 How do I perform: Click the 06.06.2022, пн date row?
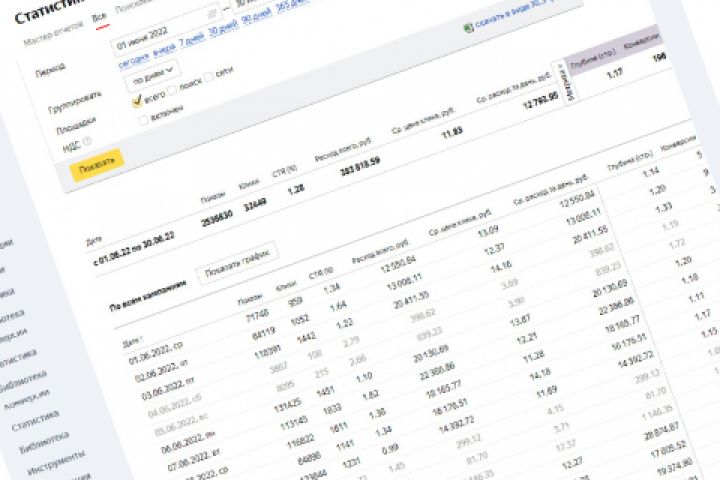pos(187,443)
